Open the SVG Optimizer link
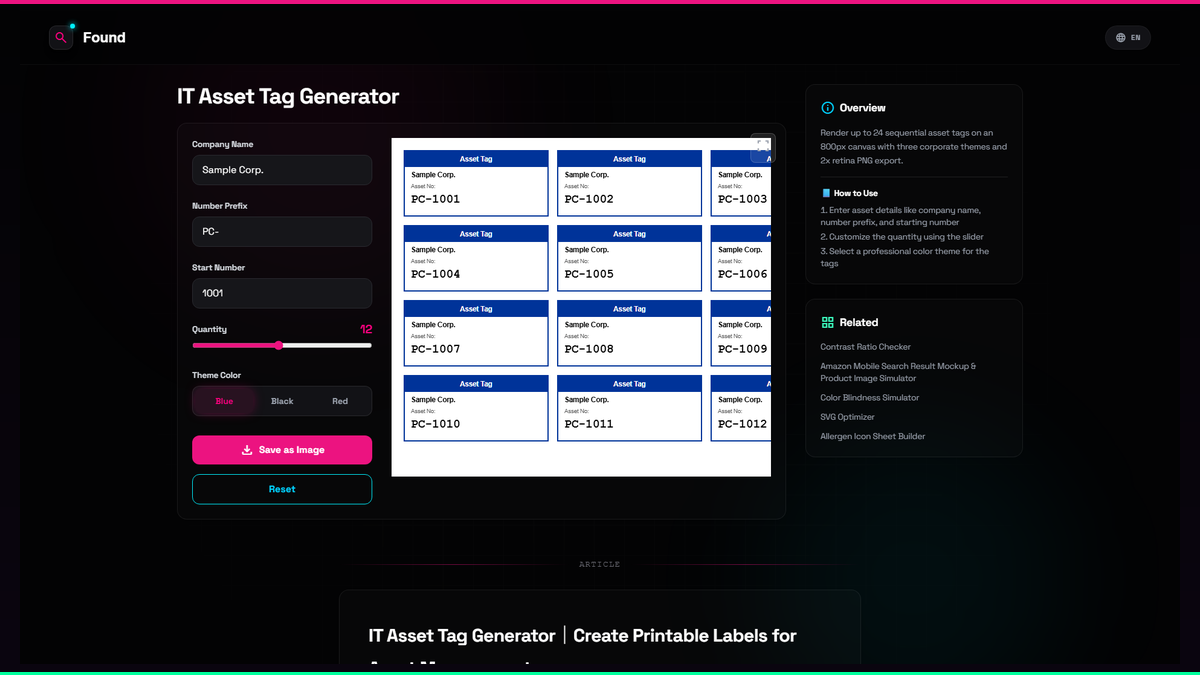This screenshot has height=675, width=1200. 848,417
